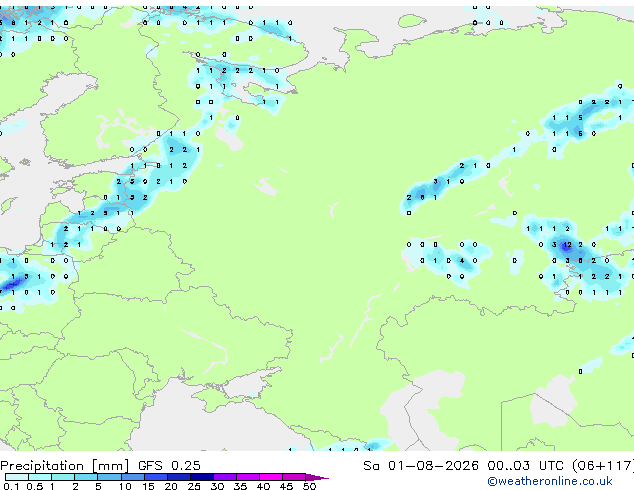Choose the 35–40 mm legend swatch
The width and height of the screenshot is (634, 490).
248,477
